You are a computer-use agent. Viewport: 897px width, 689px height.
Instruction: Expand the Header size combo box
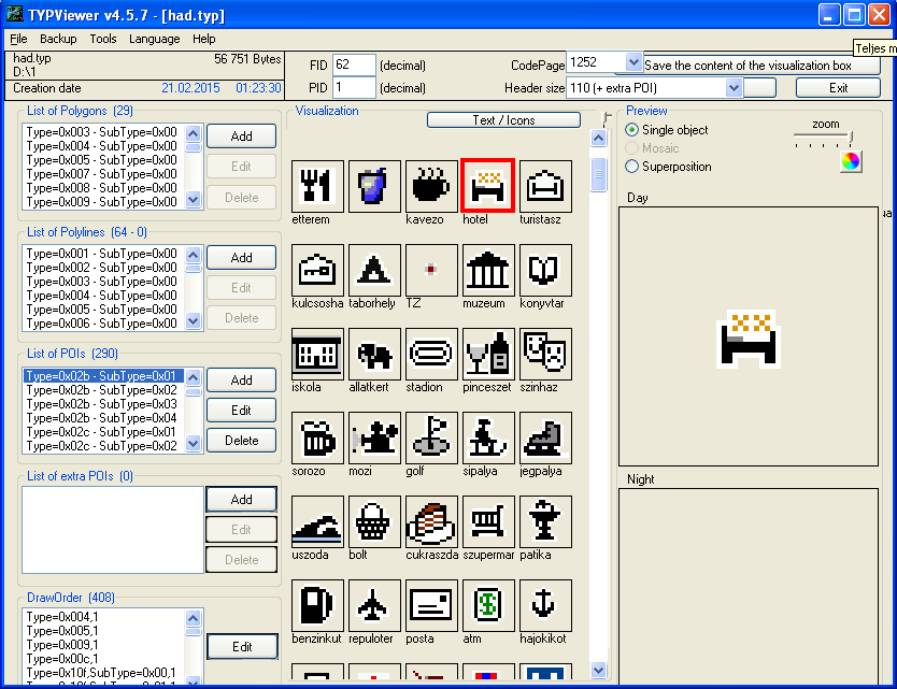pyautogui.click(x=735, y=88)
